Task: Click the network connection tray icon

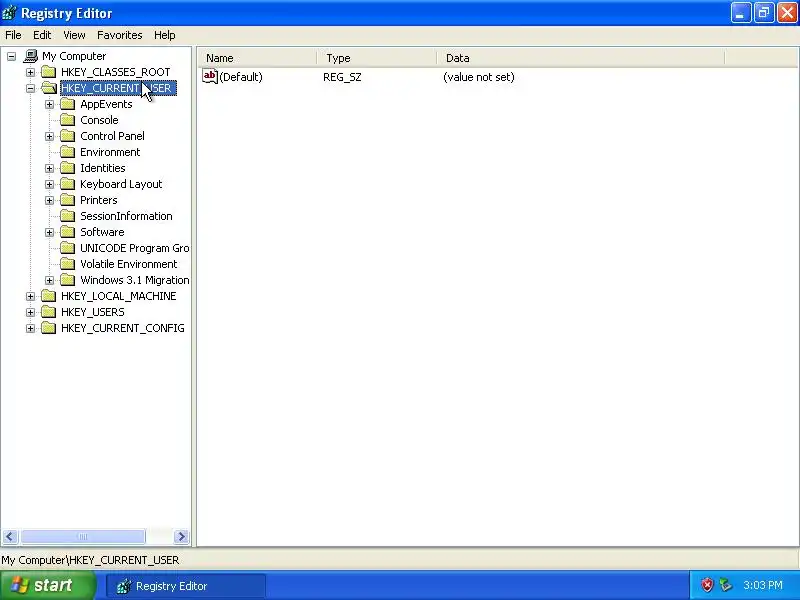Action: (726, 585)
